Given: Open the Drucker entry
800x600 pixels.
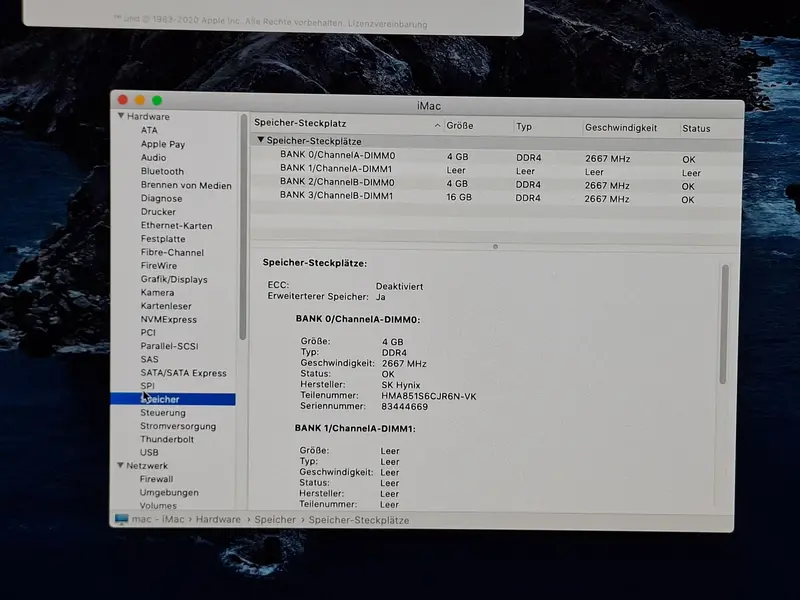Looking at the screenshot, I should [158, 212].
